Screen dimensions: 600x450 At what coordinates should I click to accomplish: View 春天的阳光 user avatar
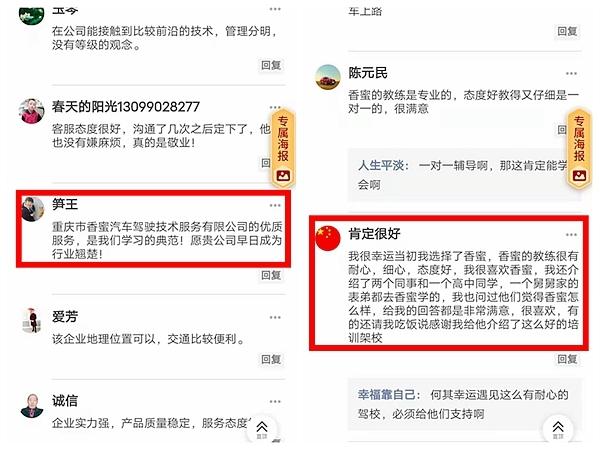[32, 111]
